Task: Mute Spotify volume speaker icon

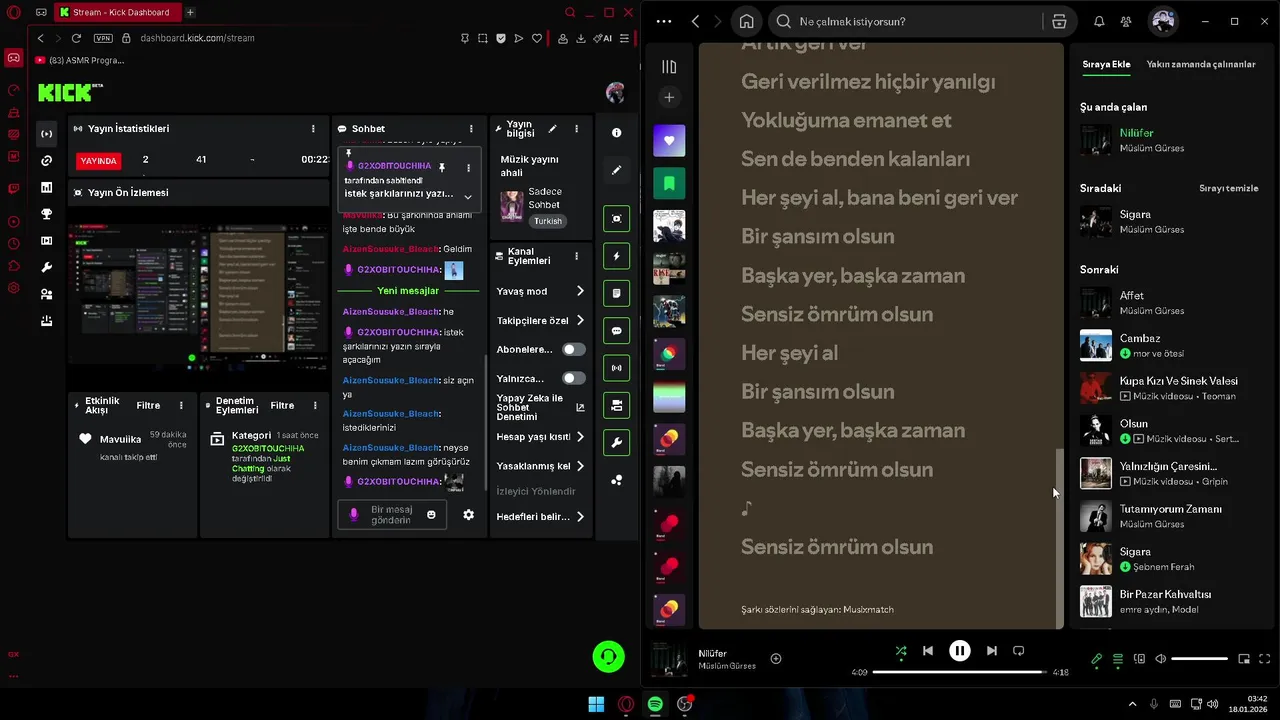Action: pos(1160,659)
